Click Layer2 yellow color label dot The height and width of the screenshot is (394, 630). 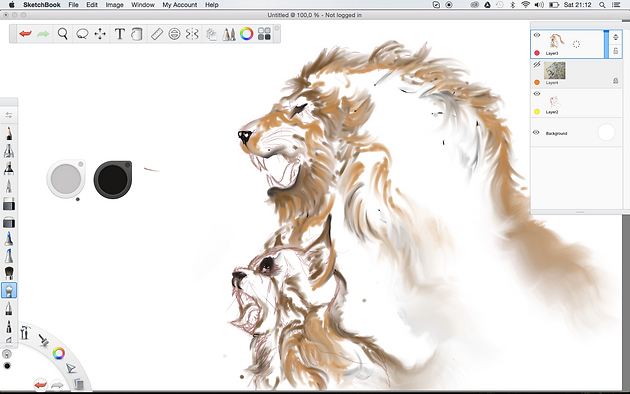click(x=537, y=112)
